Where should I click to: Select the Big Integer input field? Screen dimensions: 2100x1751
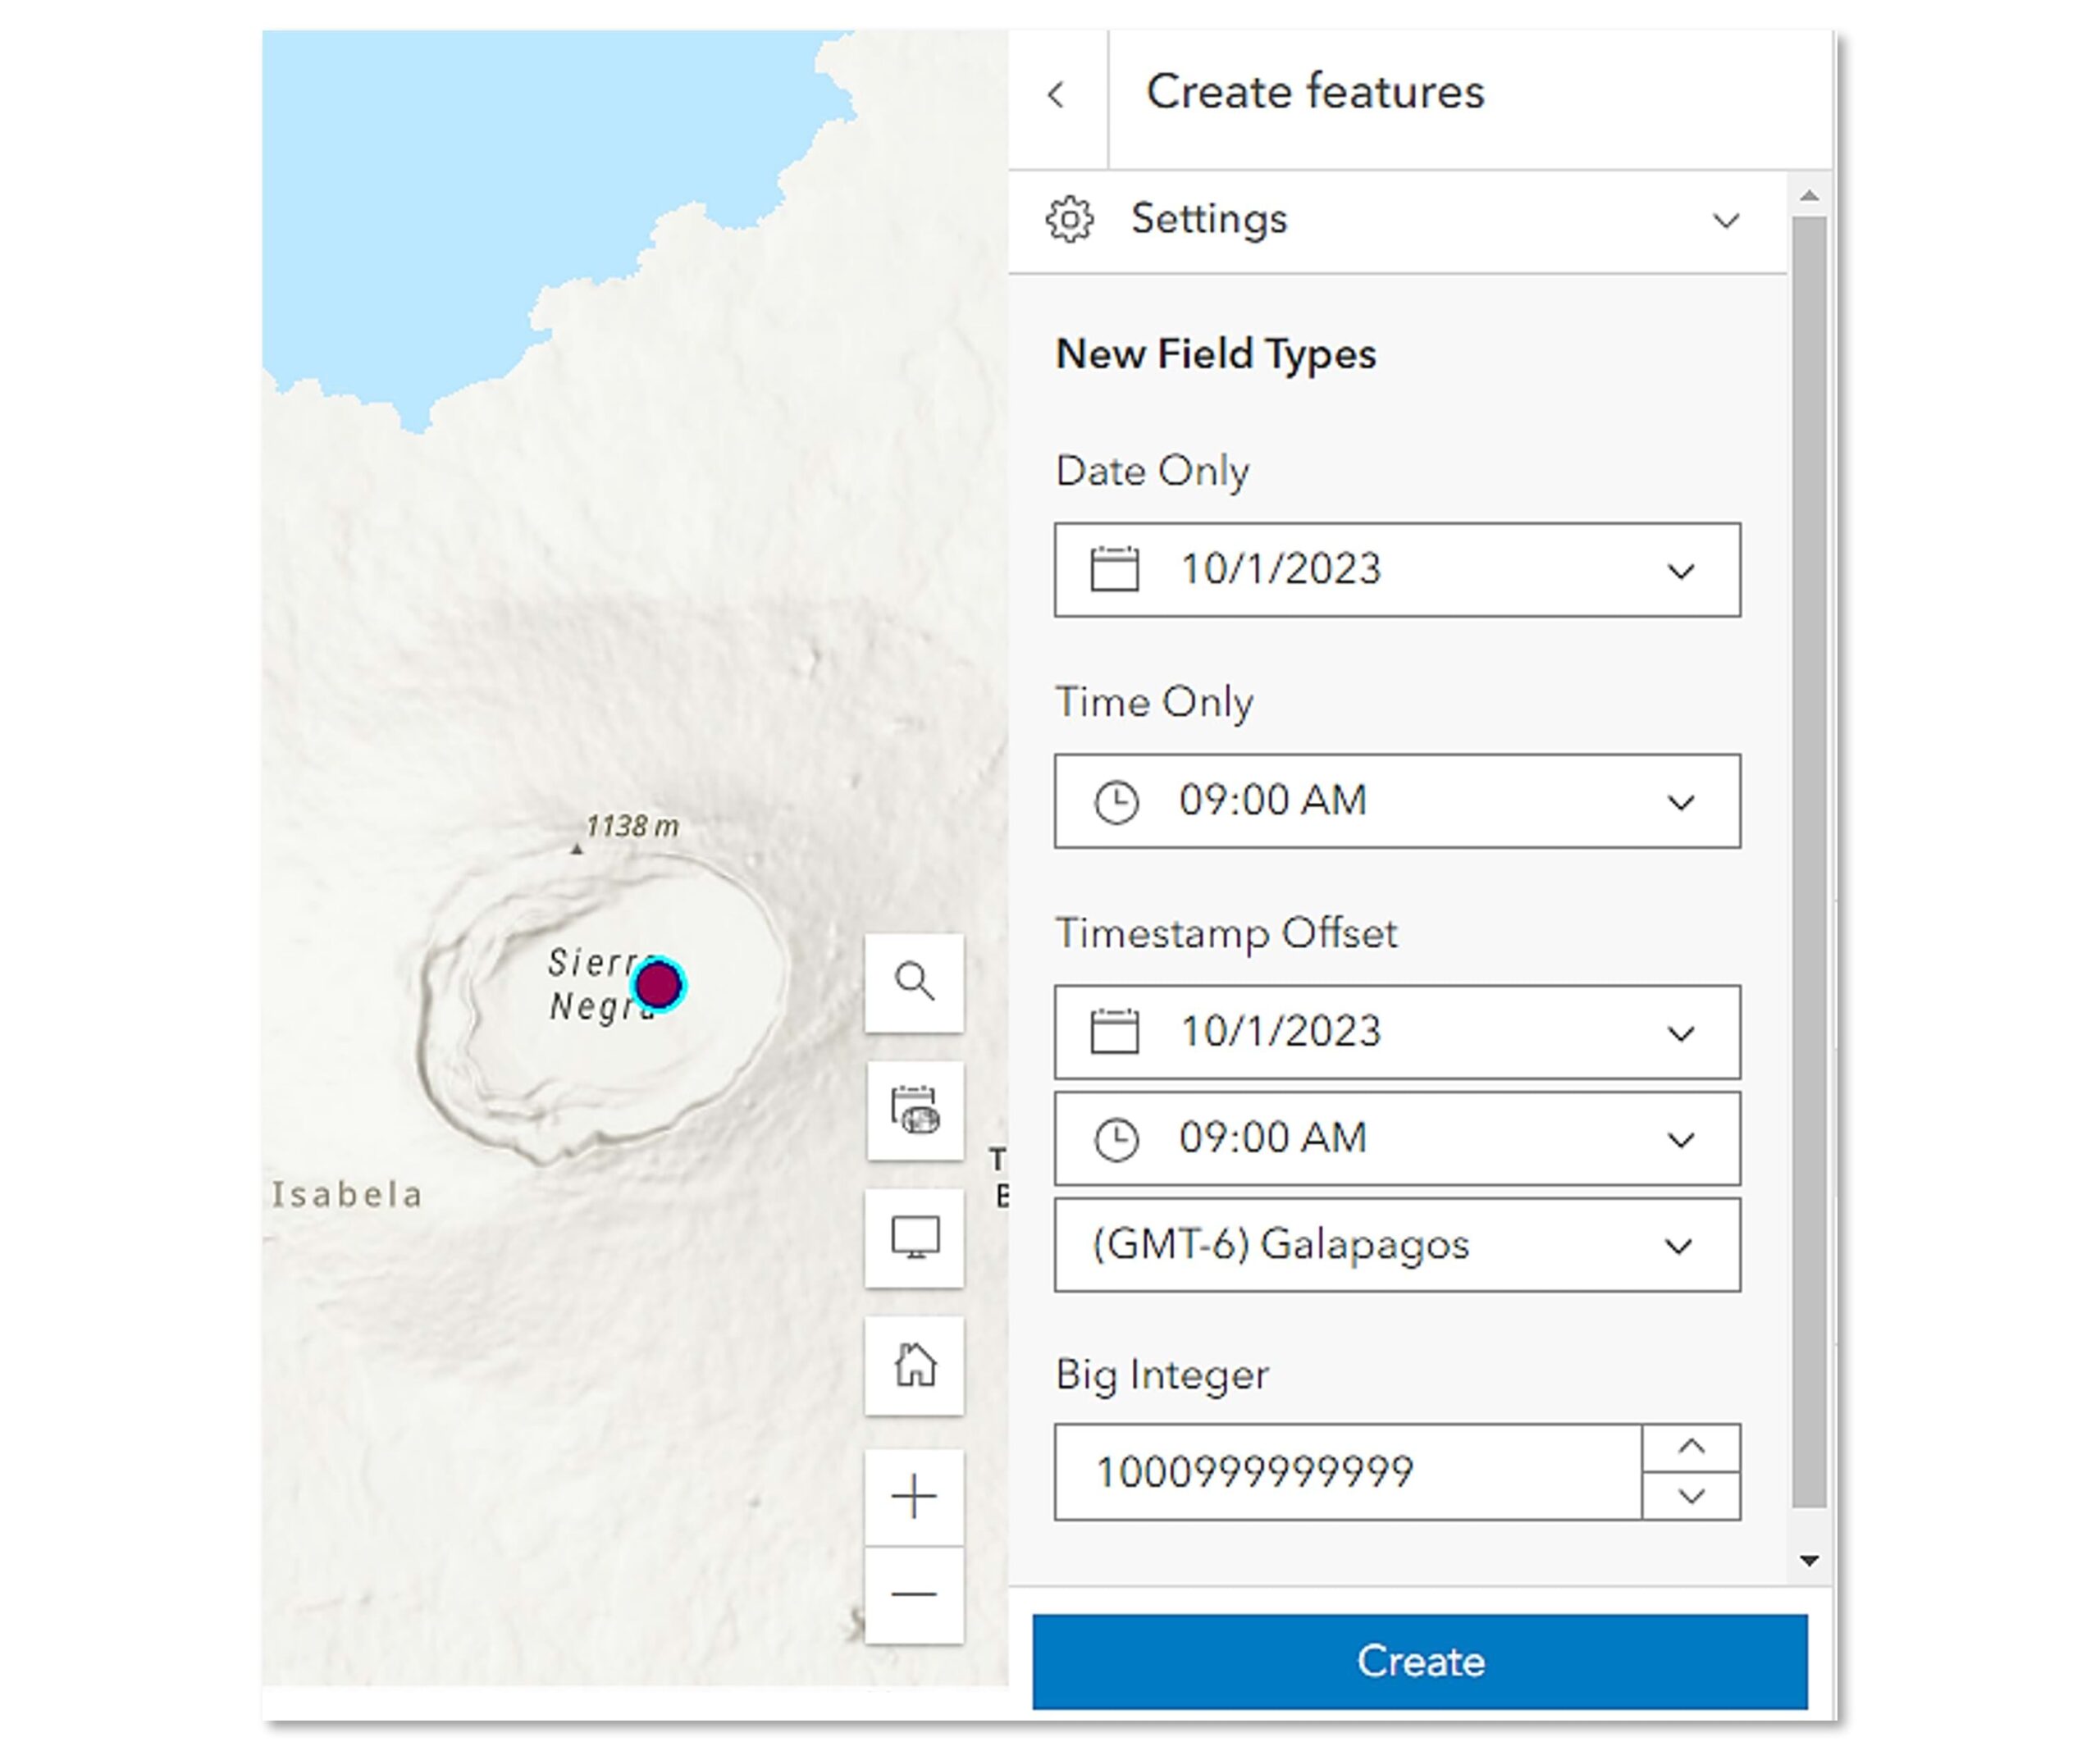[1300, 1471]
